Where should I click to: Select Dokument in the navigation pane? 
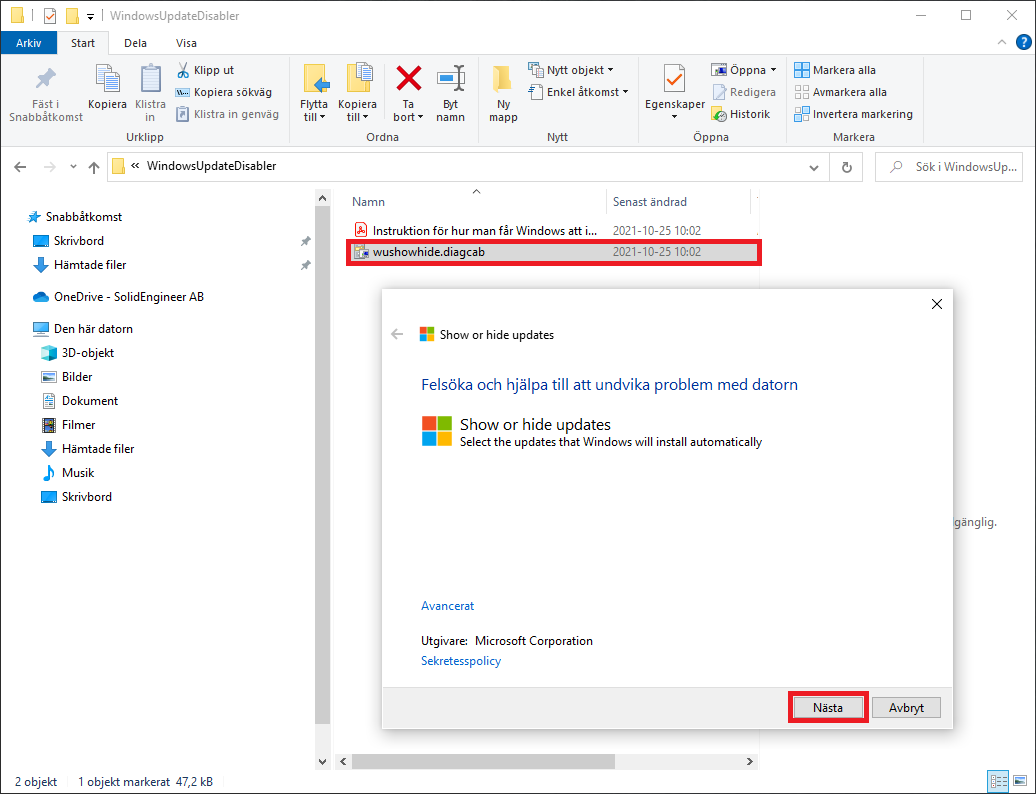(x=90, y=401)
